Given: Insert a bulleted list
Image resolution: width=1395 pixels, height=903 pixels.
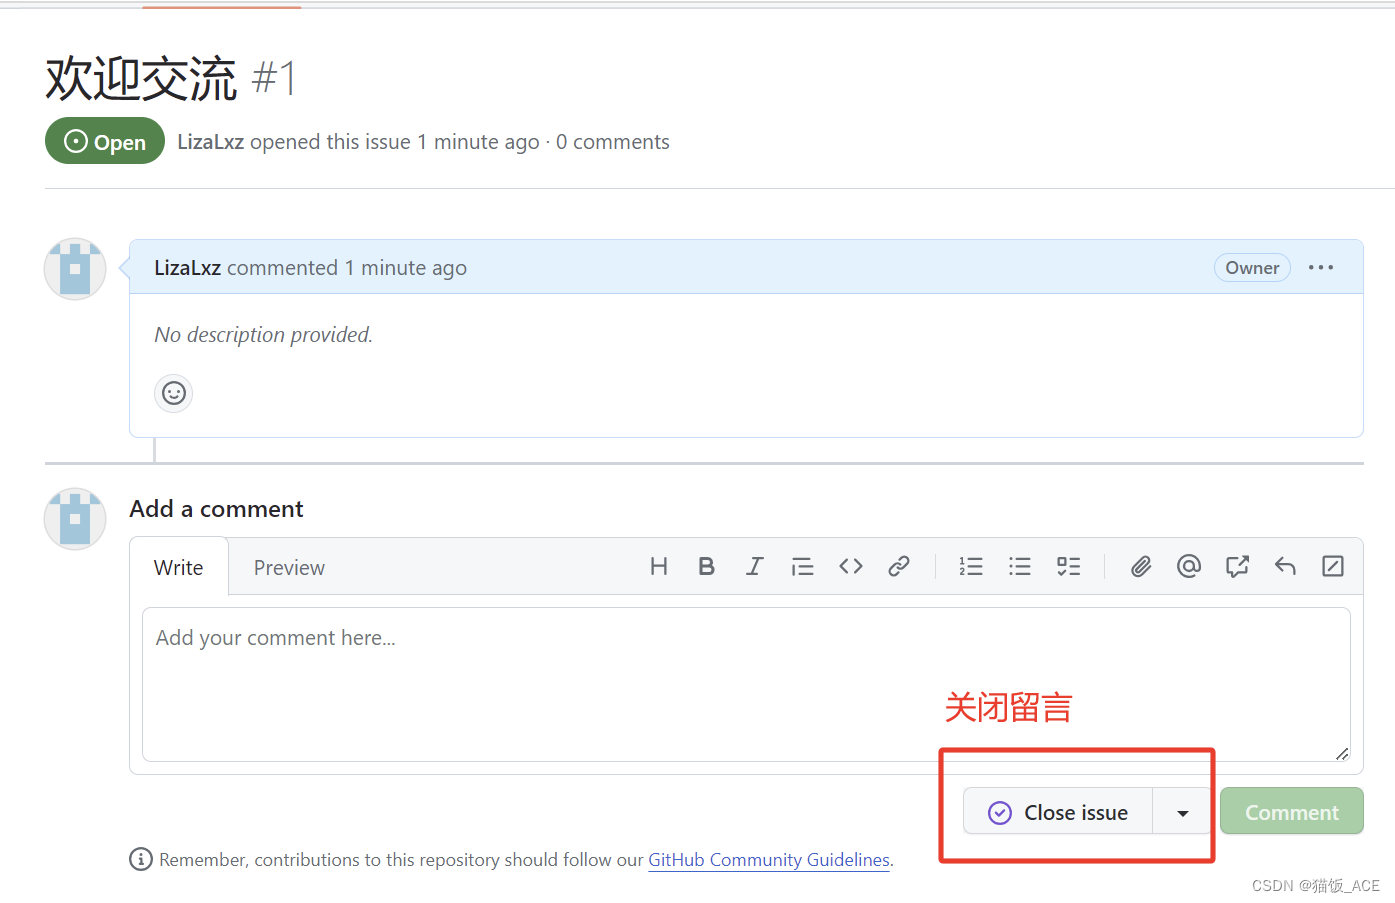Looking at the screenshot, I should pyautogui.click(x=1019, y=567).
